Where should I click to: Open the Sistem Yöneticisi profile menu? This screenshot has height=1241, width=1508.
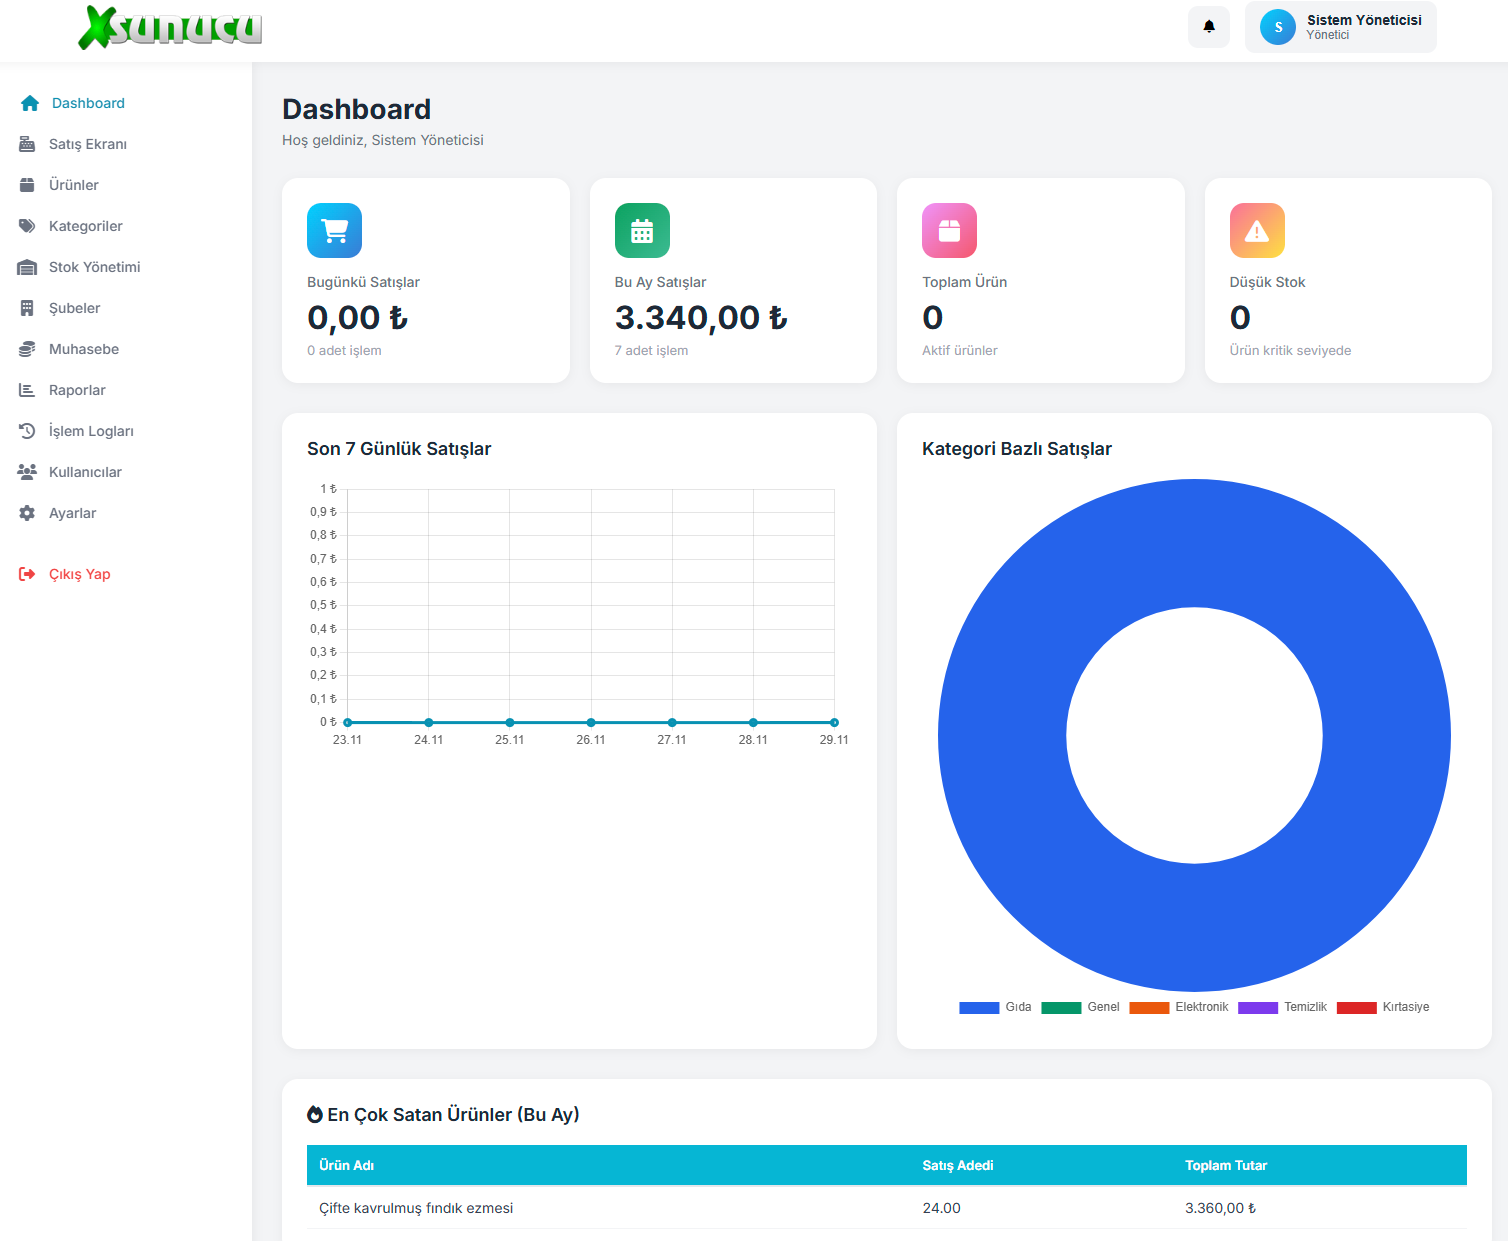(1362, 27)
